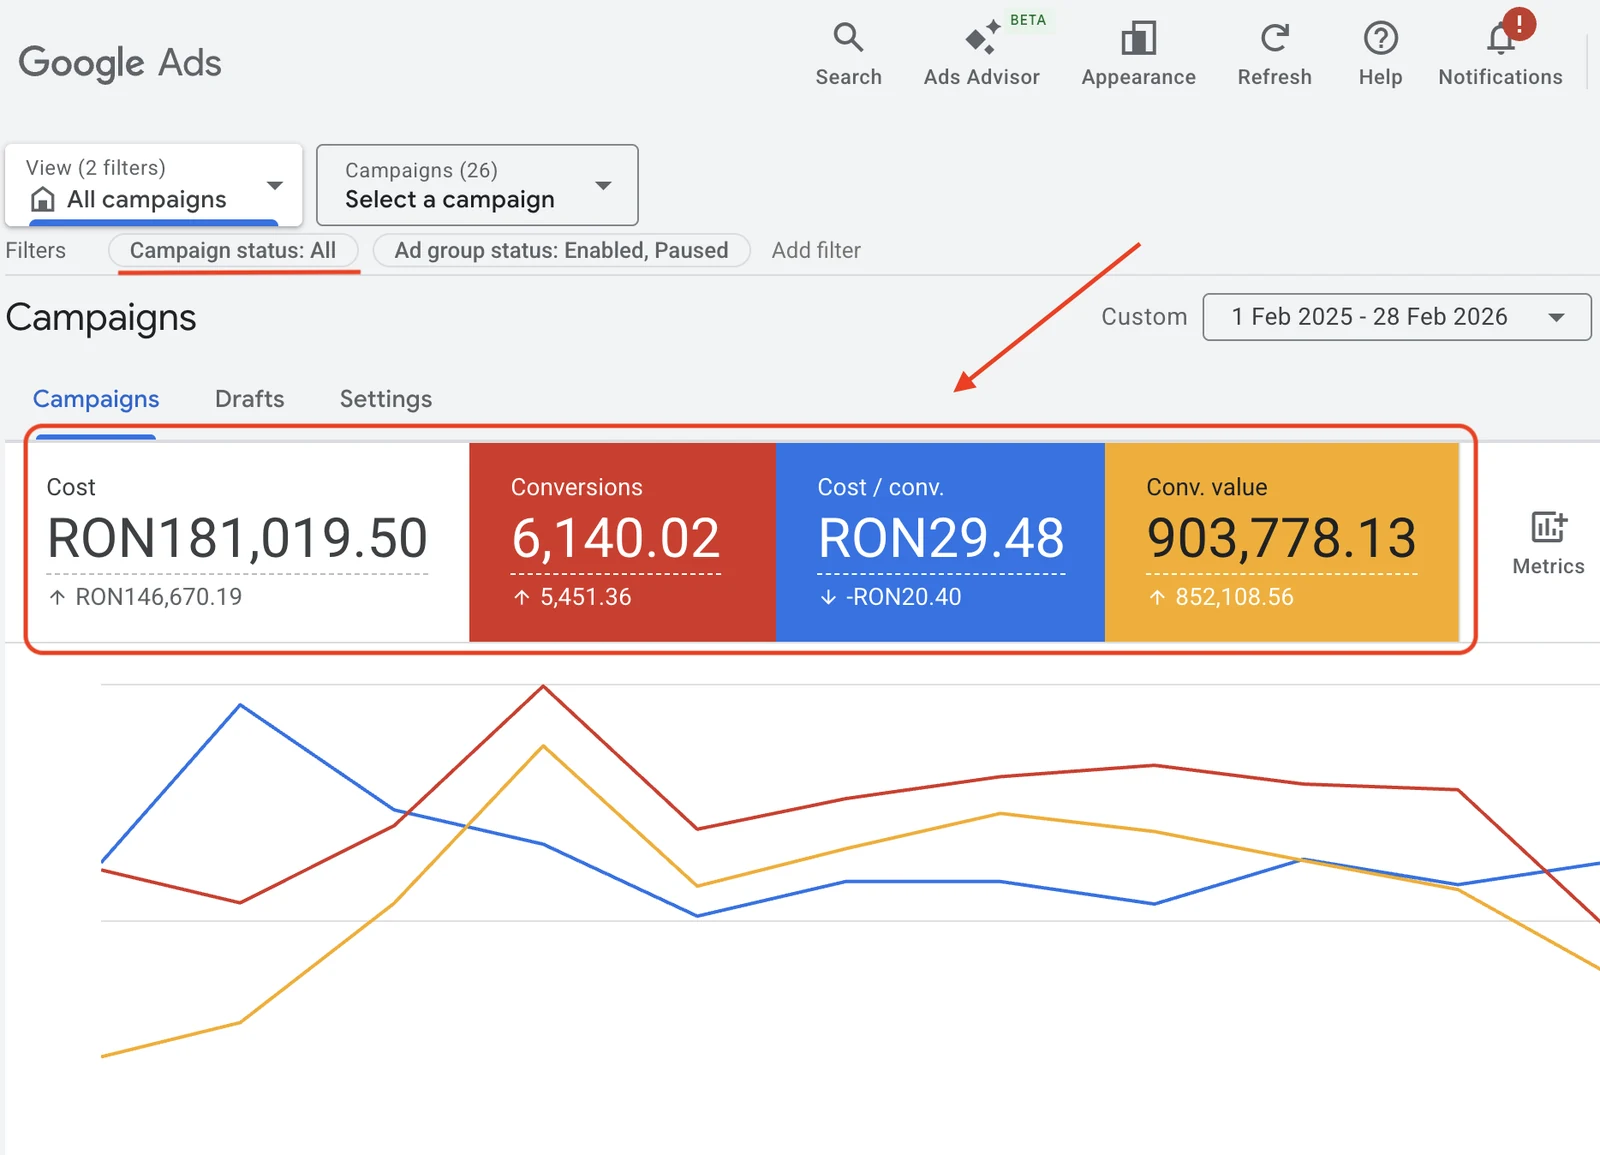Select the red Conversions scorecard

622,542
